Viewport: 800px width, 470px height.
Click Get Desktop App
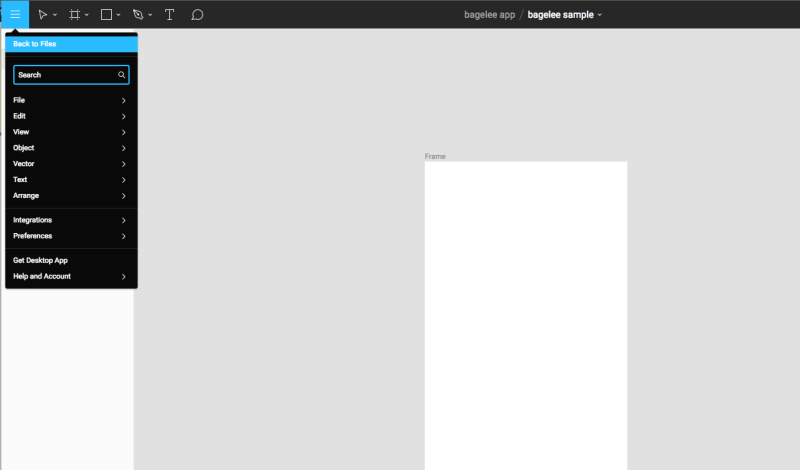coord(71,260)
